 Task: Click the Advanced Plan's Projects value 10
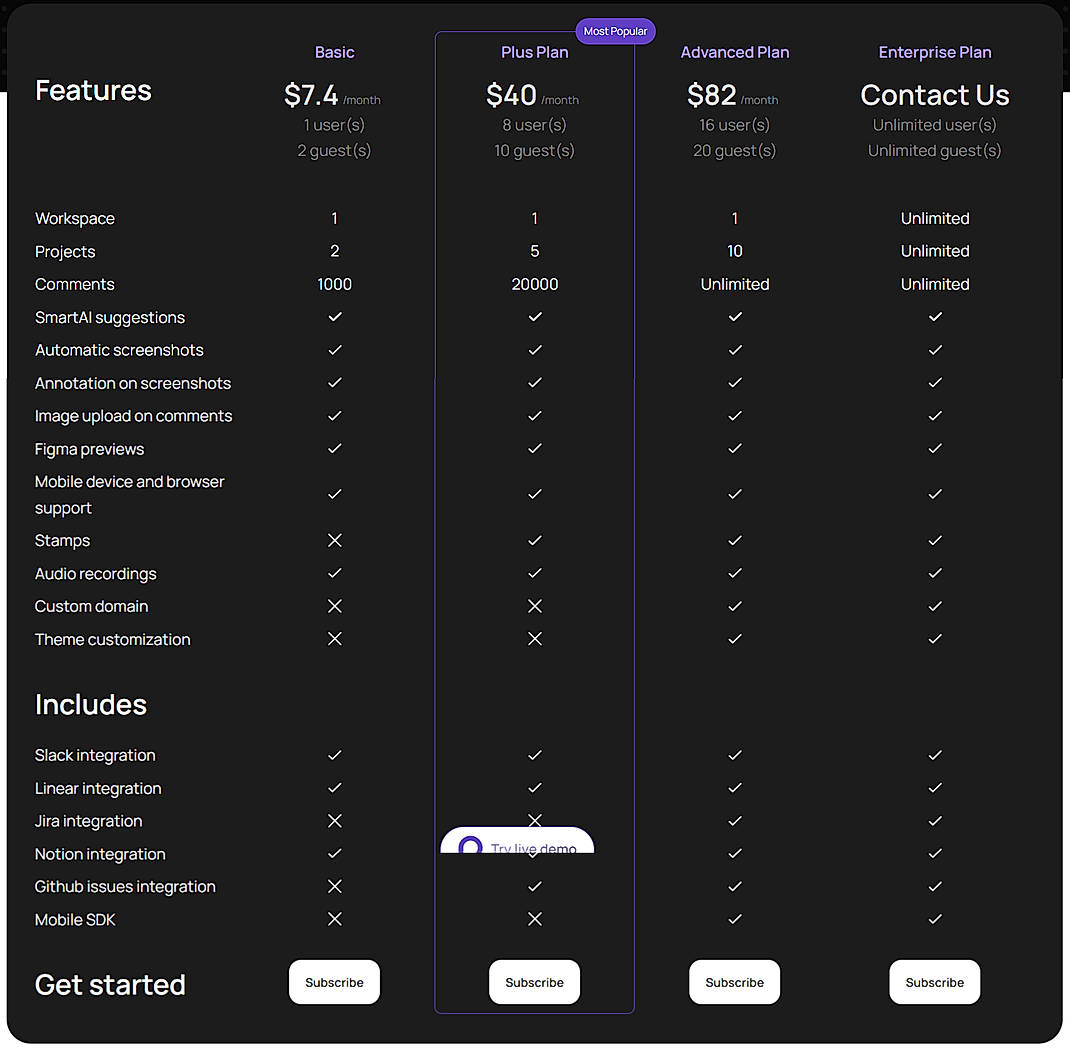pyautogui.click(x=735, y=251)
